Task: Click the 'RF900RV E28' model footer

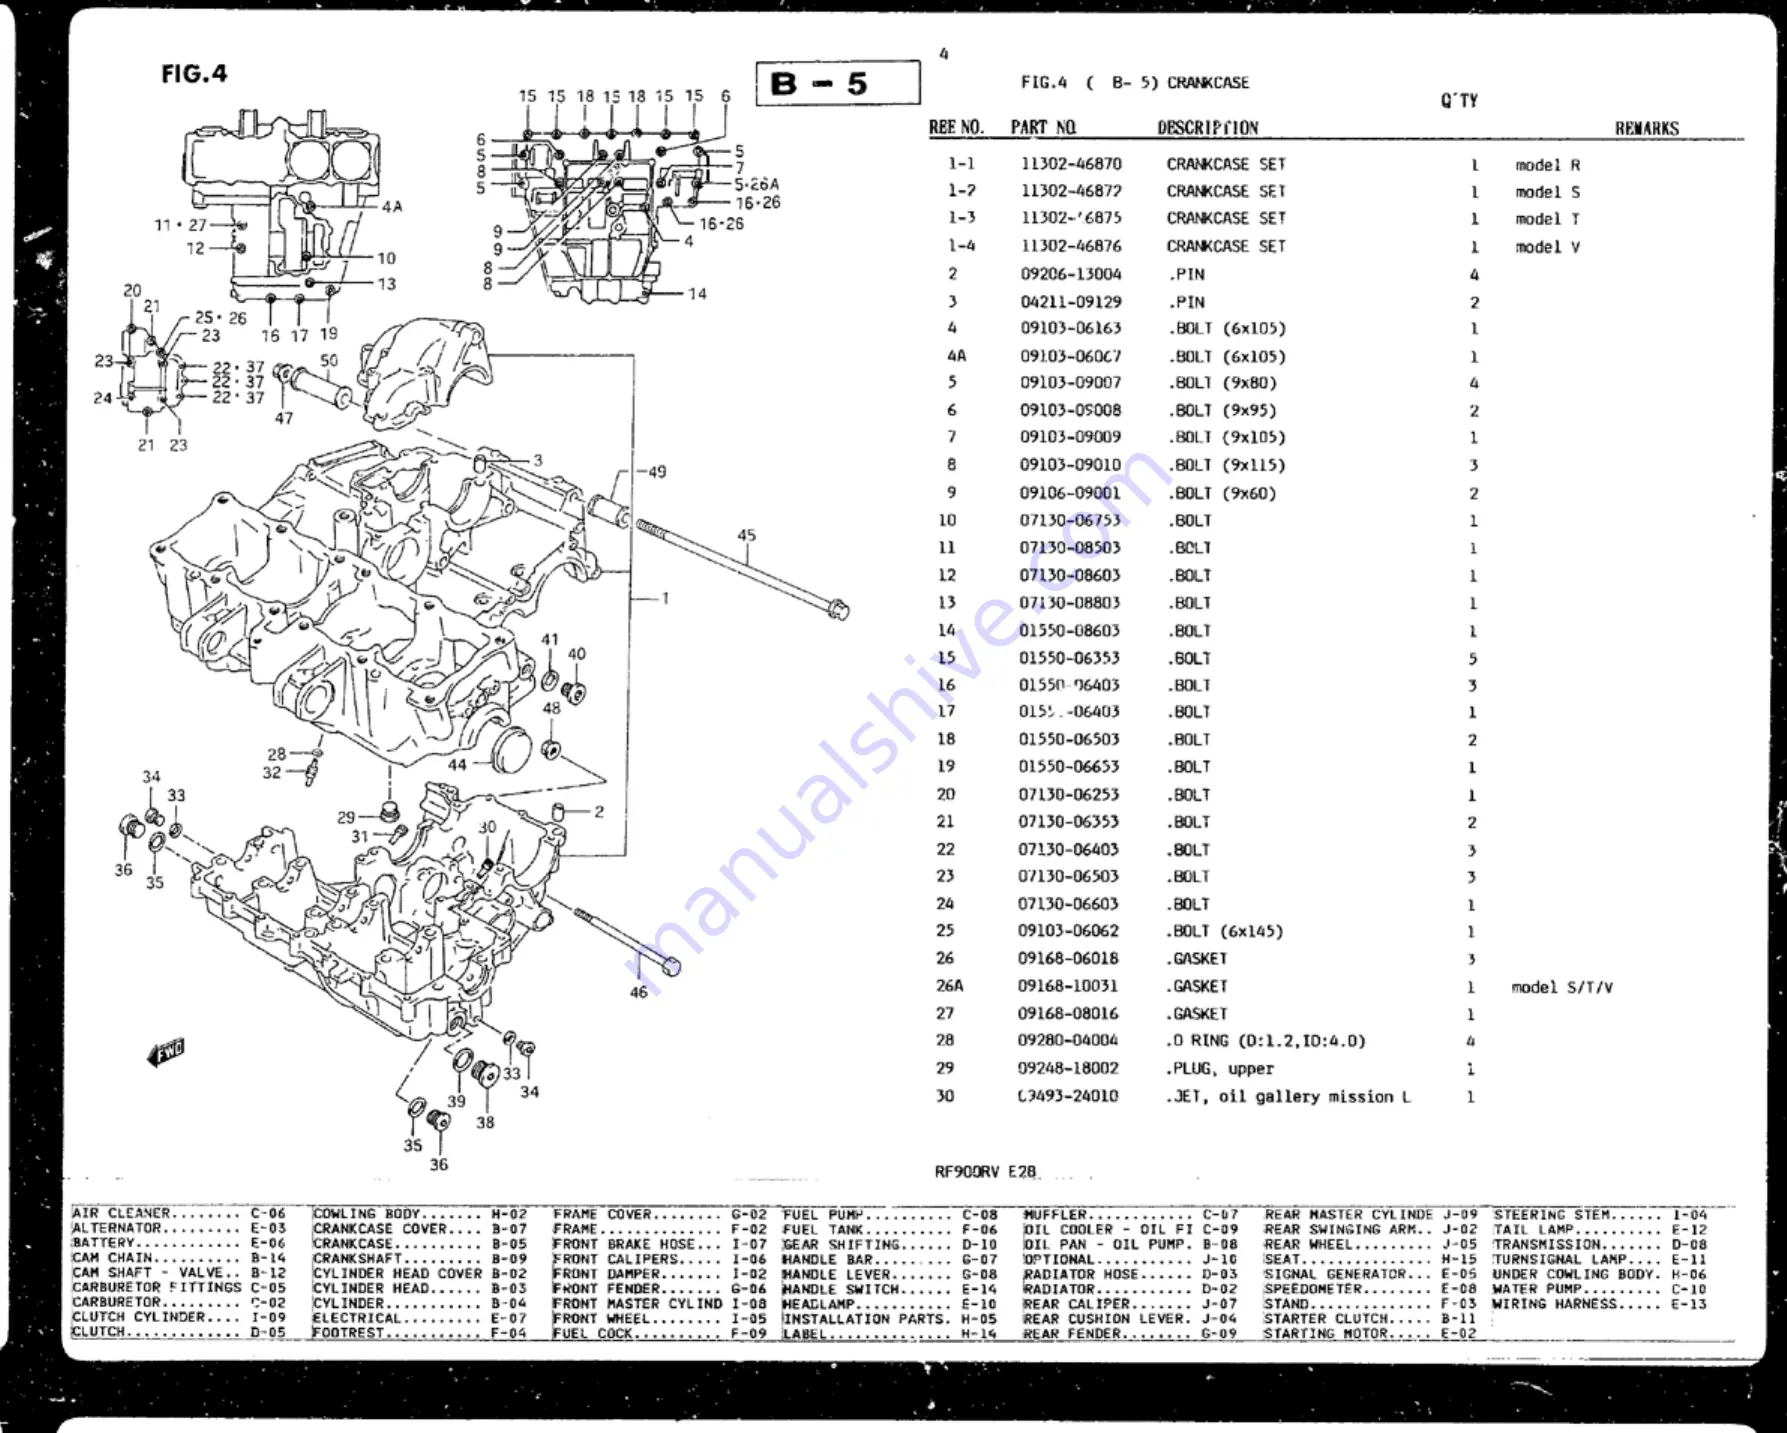Action: [985, 1171]
